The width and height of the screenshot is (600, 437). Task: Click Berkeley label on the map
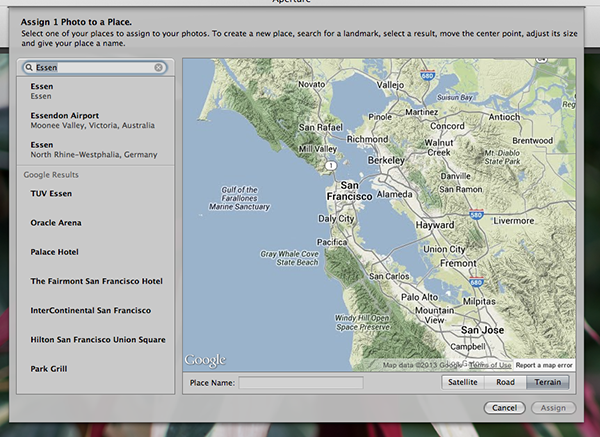tap(386, 160)
